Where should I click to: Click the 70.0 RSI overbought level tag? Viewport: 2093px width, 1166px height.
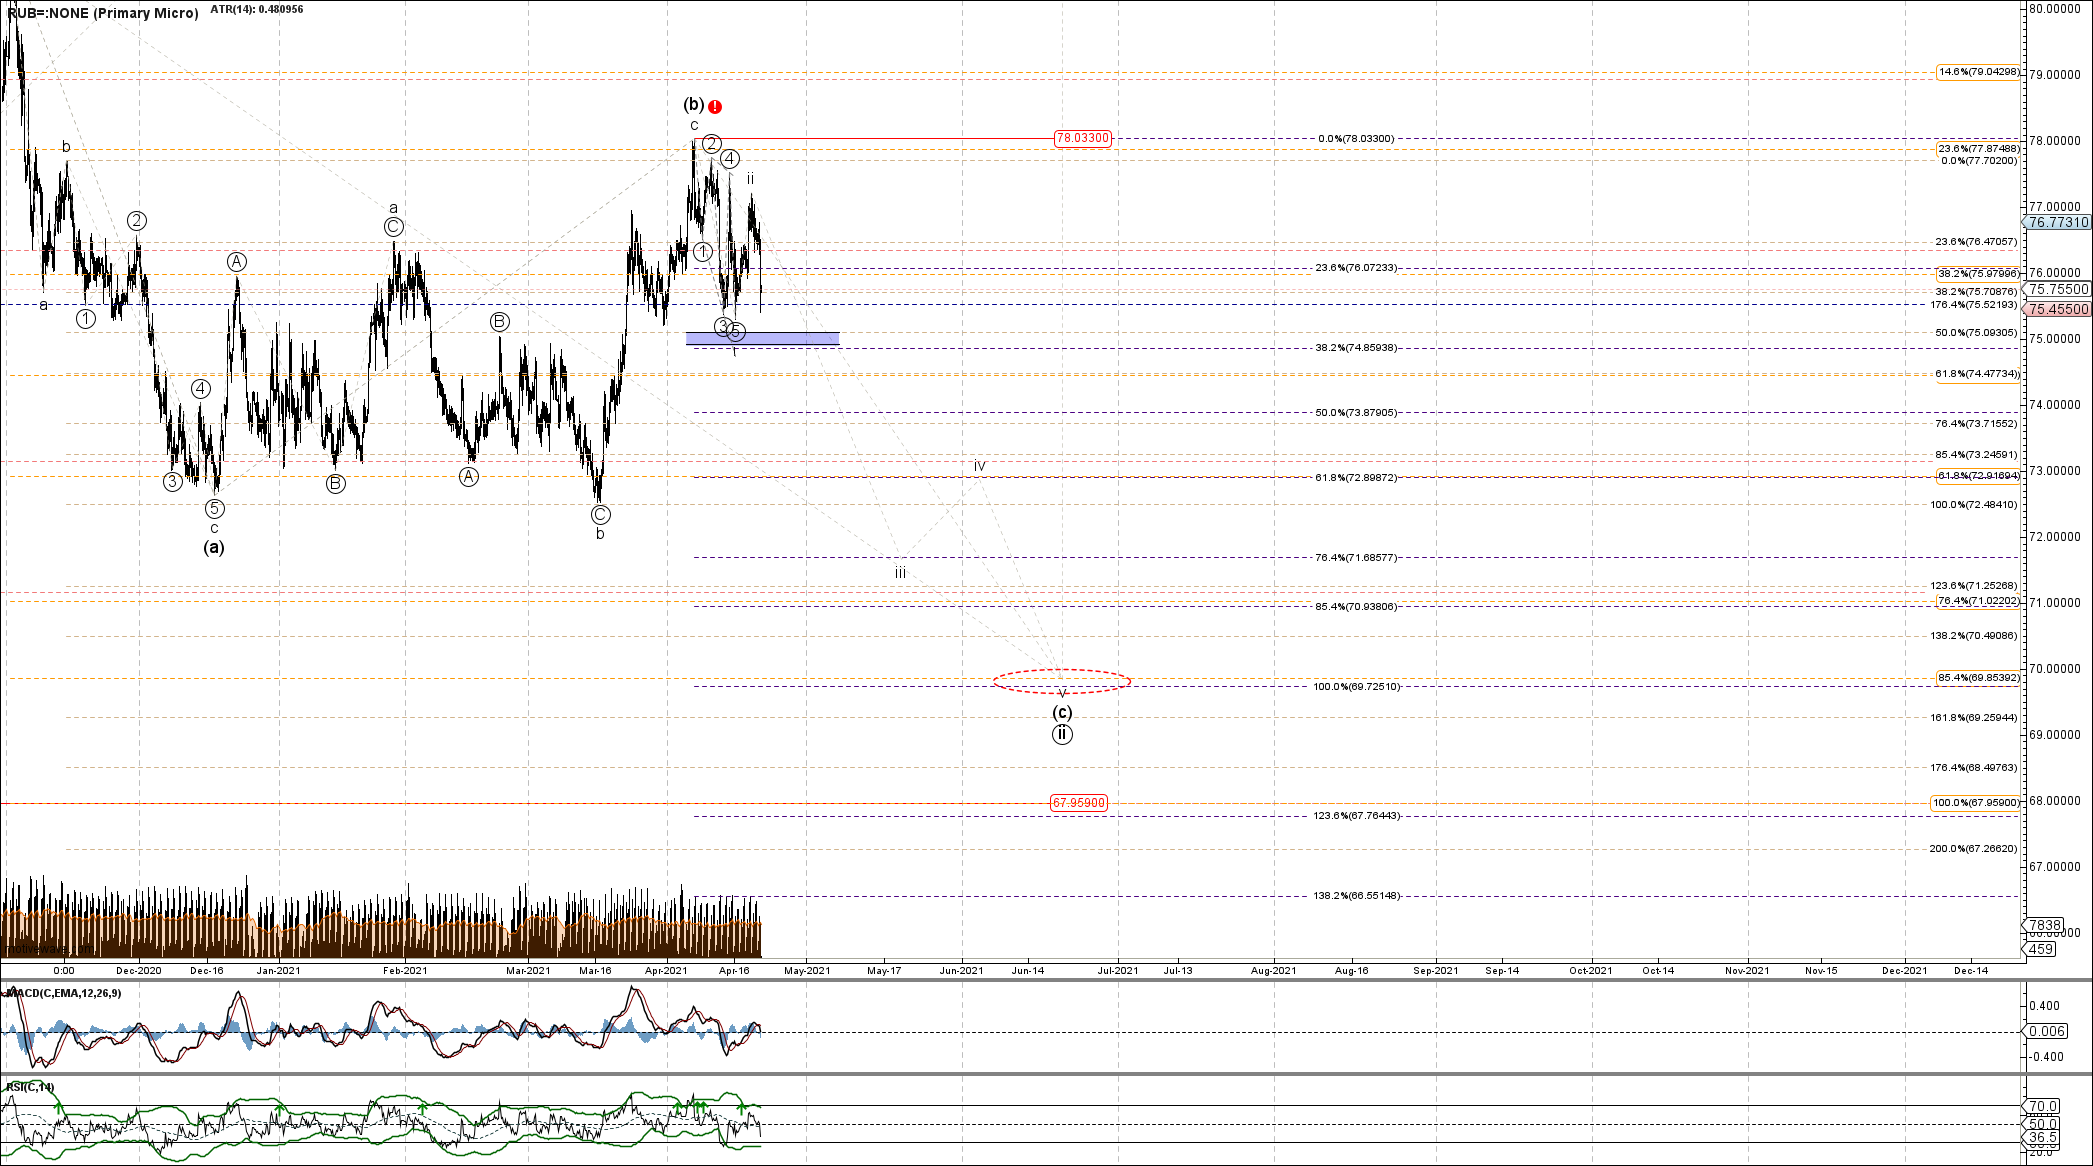2042,1106
